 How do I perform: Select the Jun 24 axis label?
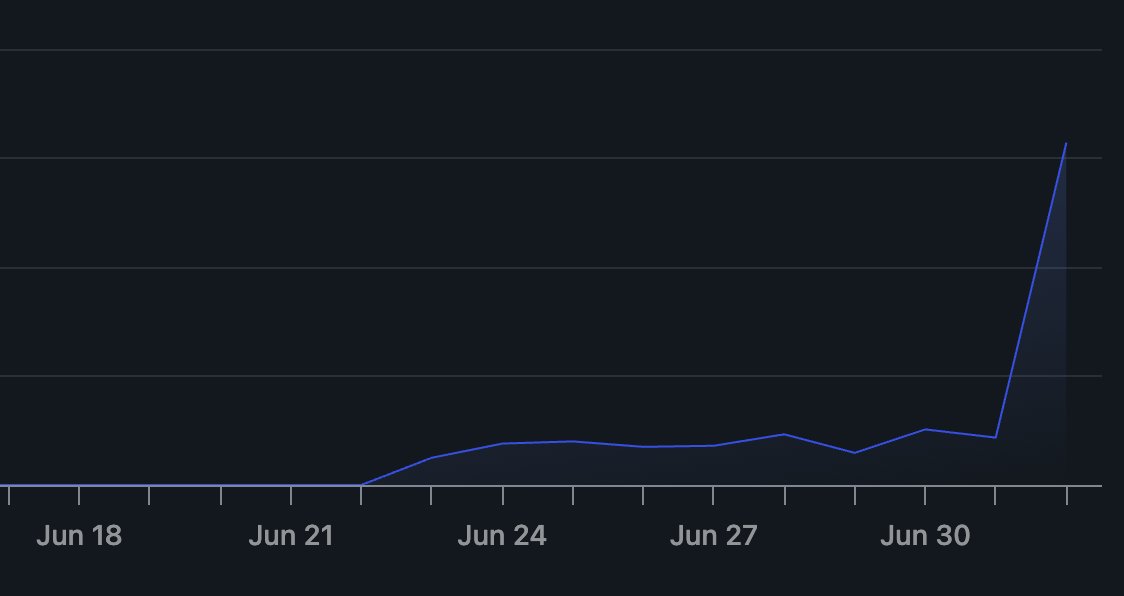pos(502,536)
